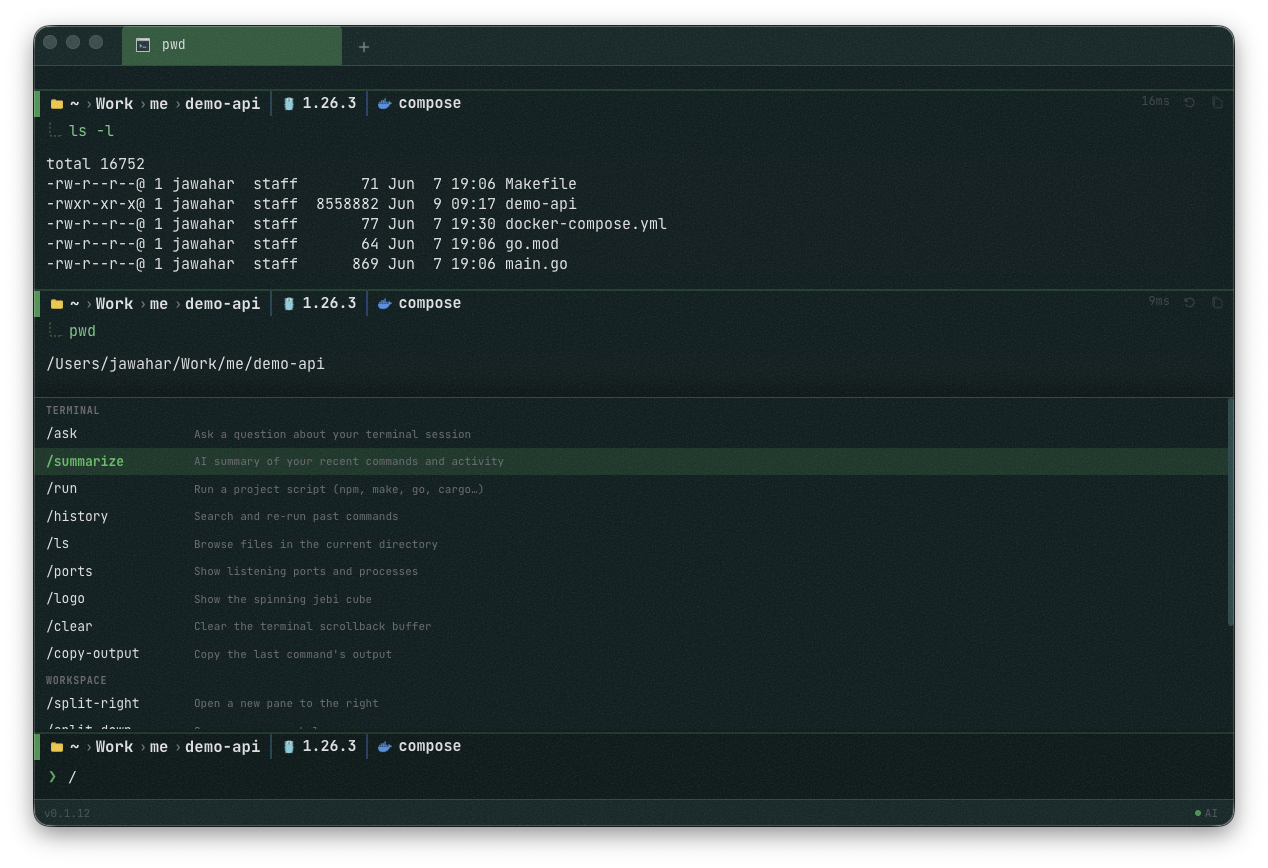This screenshot has width=1268, height=868.
Task: Click 'Show the spinning jebi cube' description
Action: tap(283, 599)
